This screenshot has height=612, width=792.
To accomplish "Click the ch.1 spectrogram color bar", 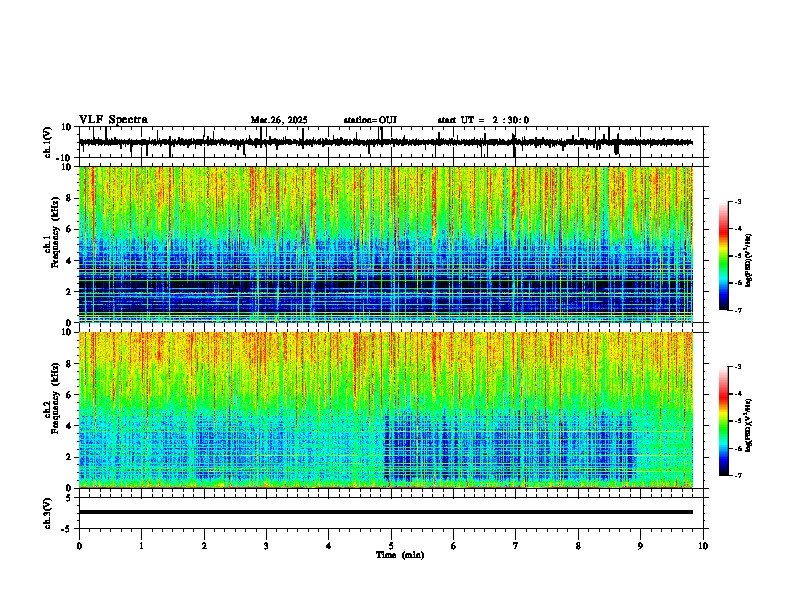I will point(724,256).
